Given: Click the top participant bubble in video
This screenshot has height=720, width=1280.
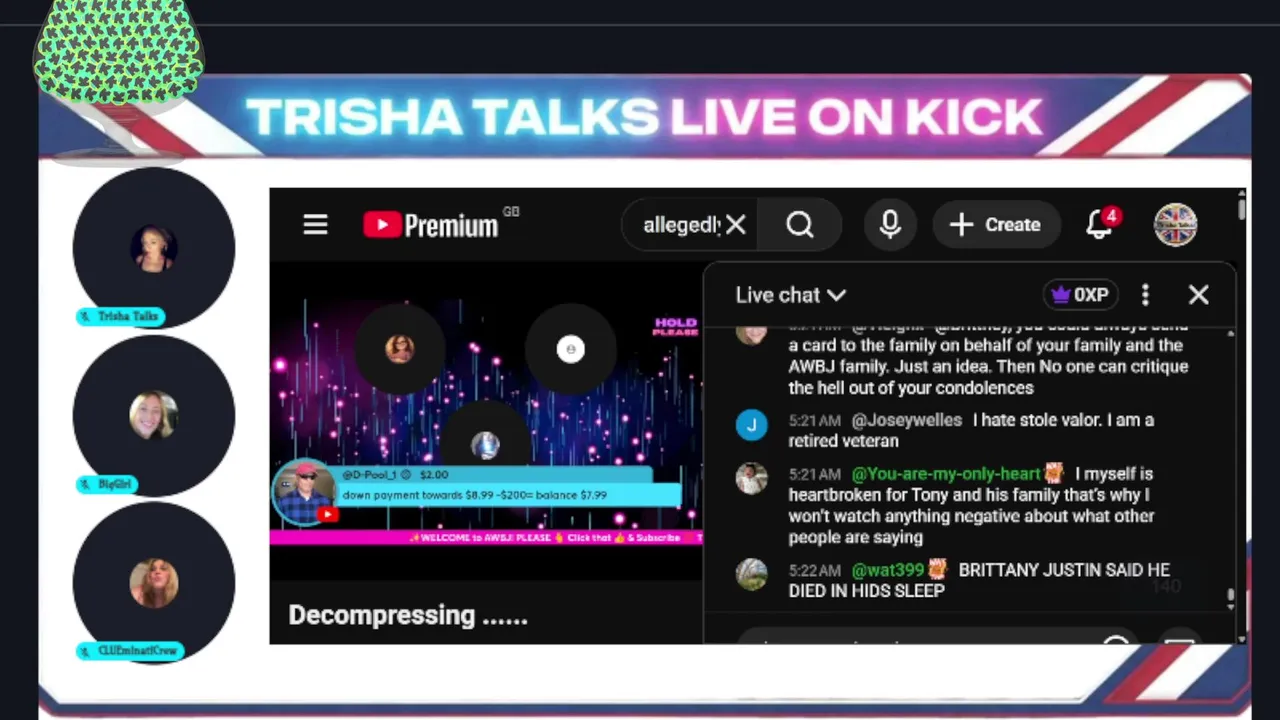Looking at the screenshot, I should tap(400, 349).
